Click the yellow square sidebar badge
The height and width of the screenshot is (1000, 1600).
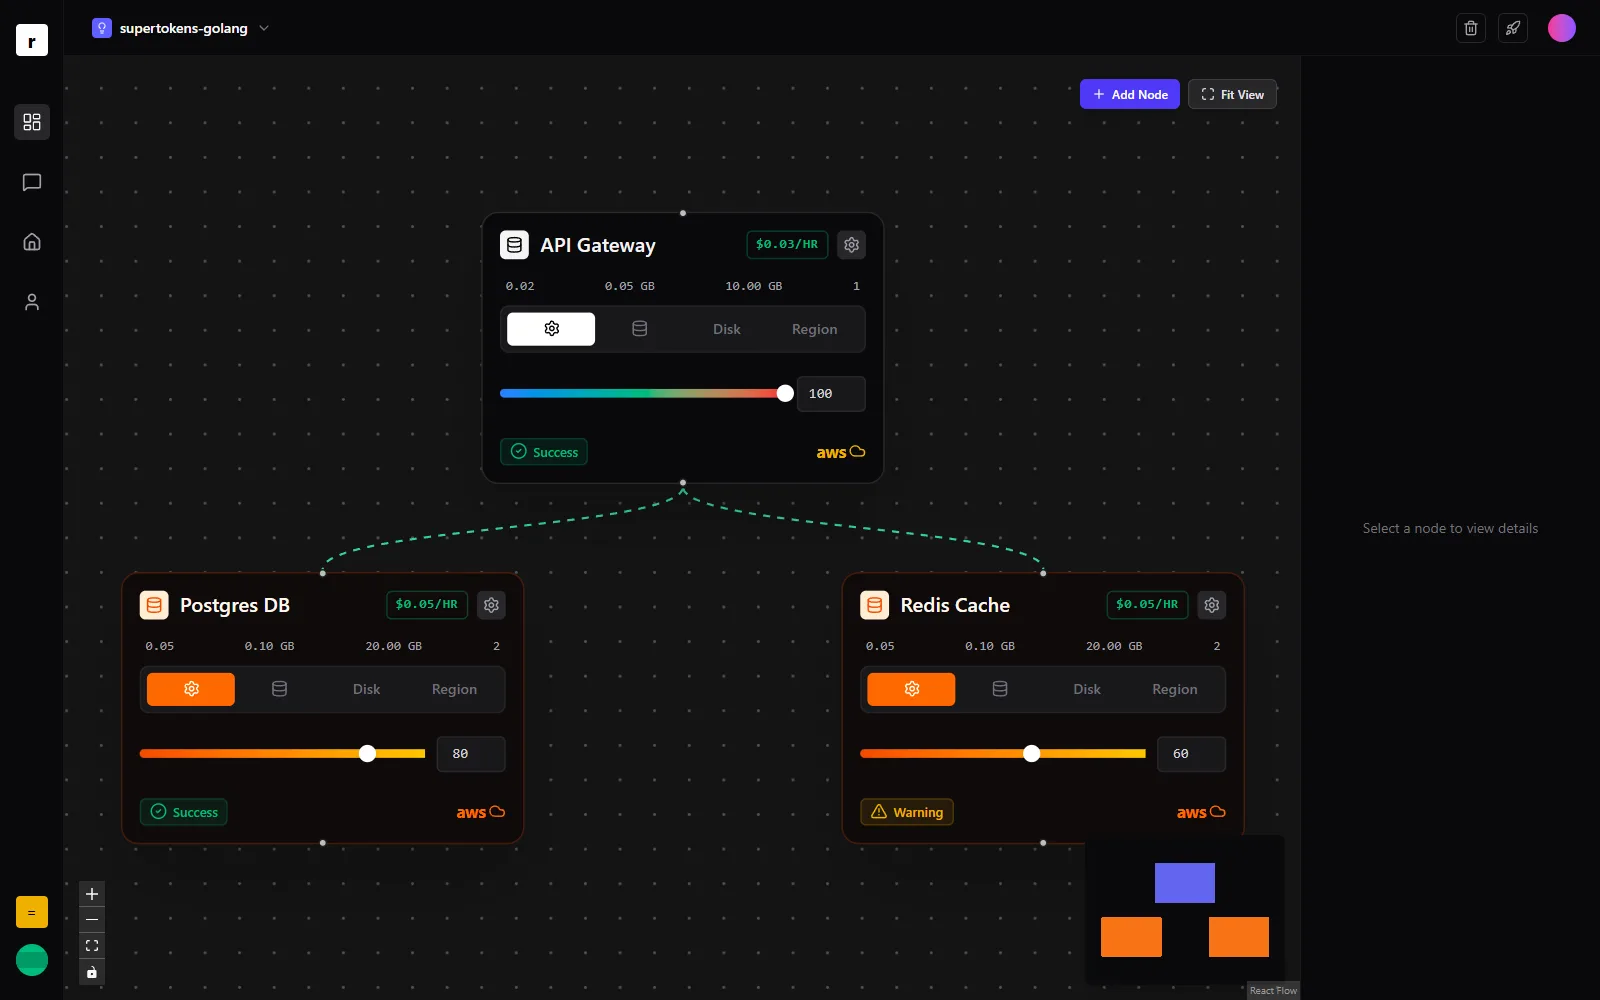[x=32, y=912]
